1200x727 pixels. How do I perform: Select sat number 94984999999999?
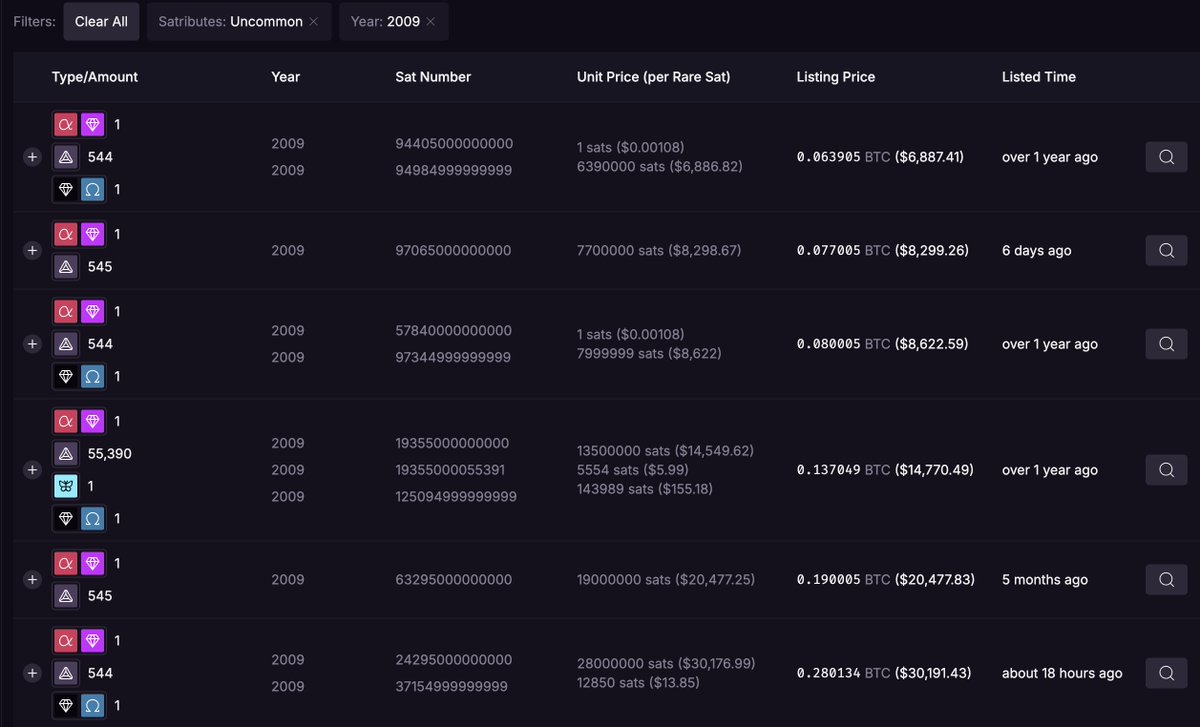(454, 170)
